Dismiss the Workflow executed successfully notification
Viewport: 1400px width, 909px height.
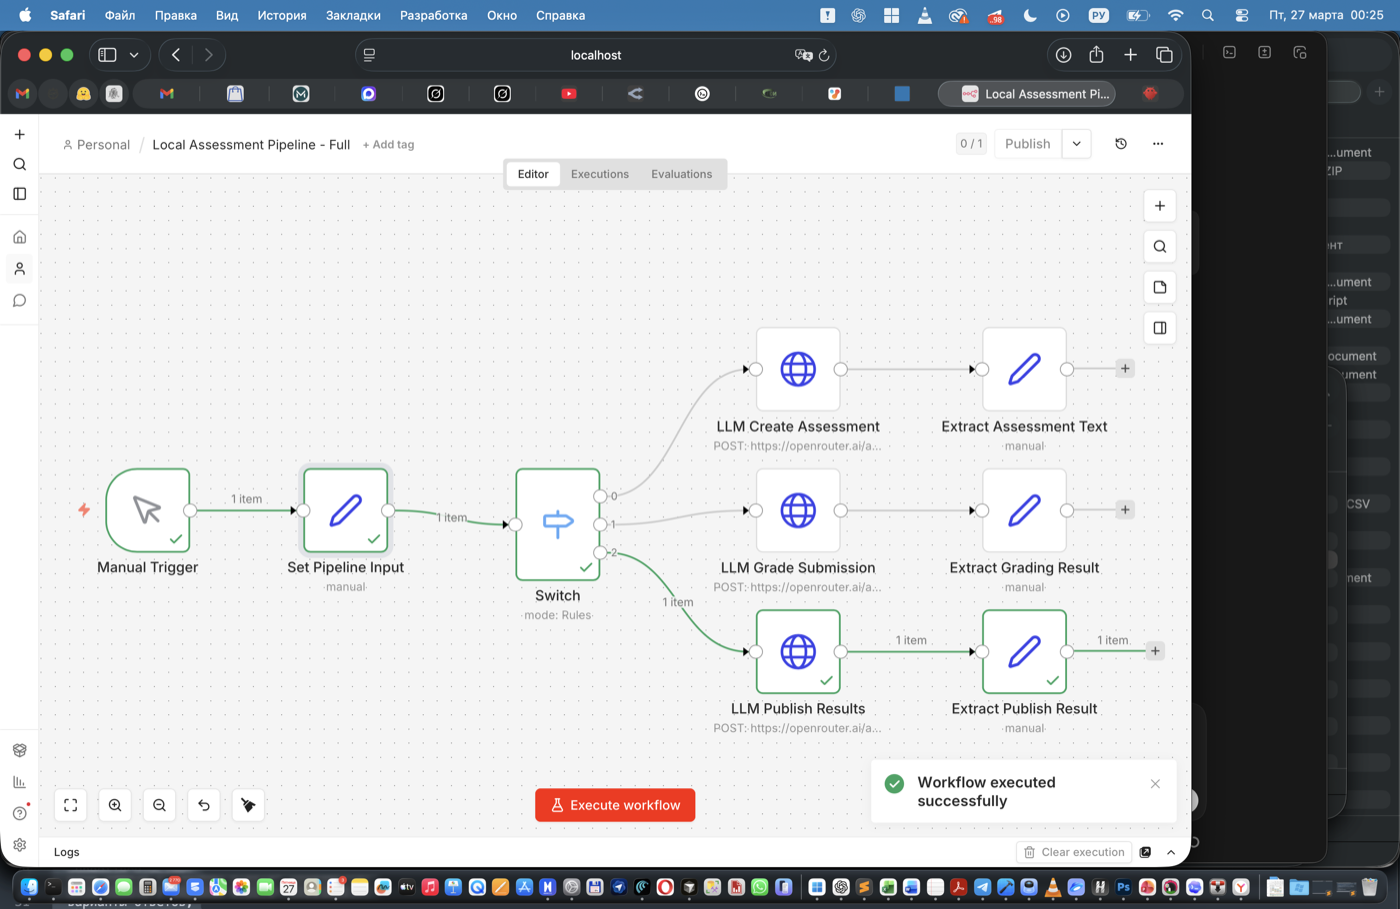[1155, 784]
